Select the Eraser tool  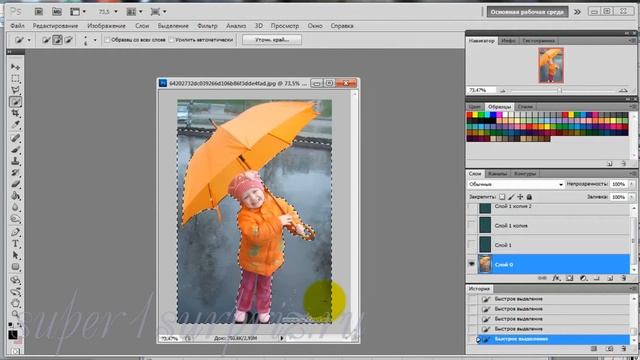15,184
